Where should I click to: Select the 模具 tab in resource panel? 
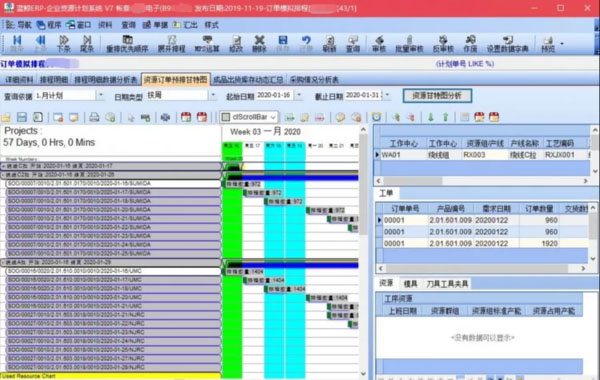(410, 284)
